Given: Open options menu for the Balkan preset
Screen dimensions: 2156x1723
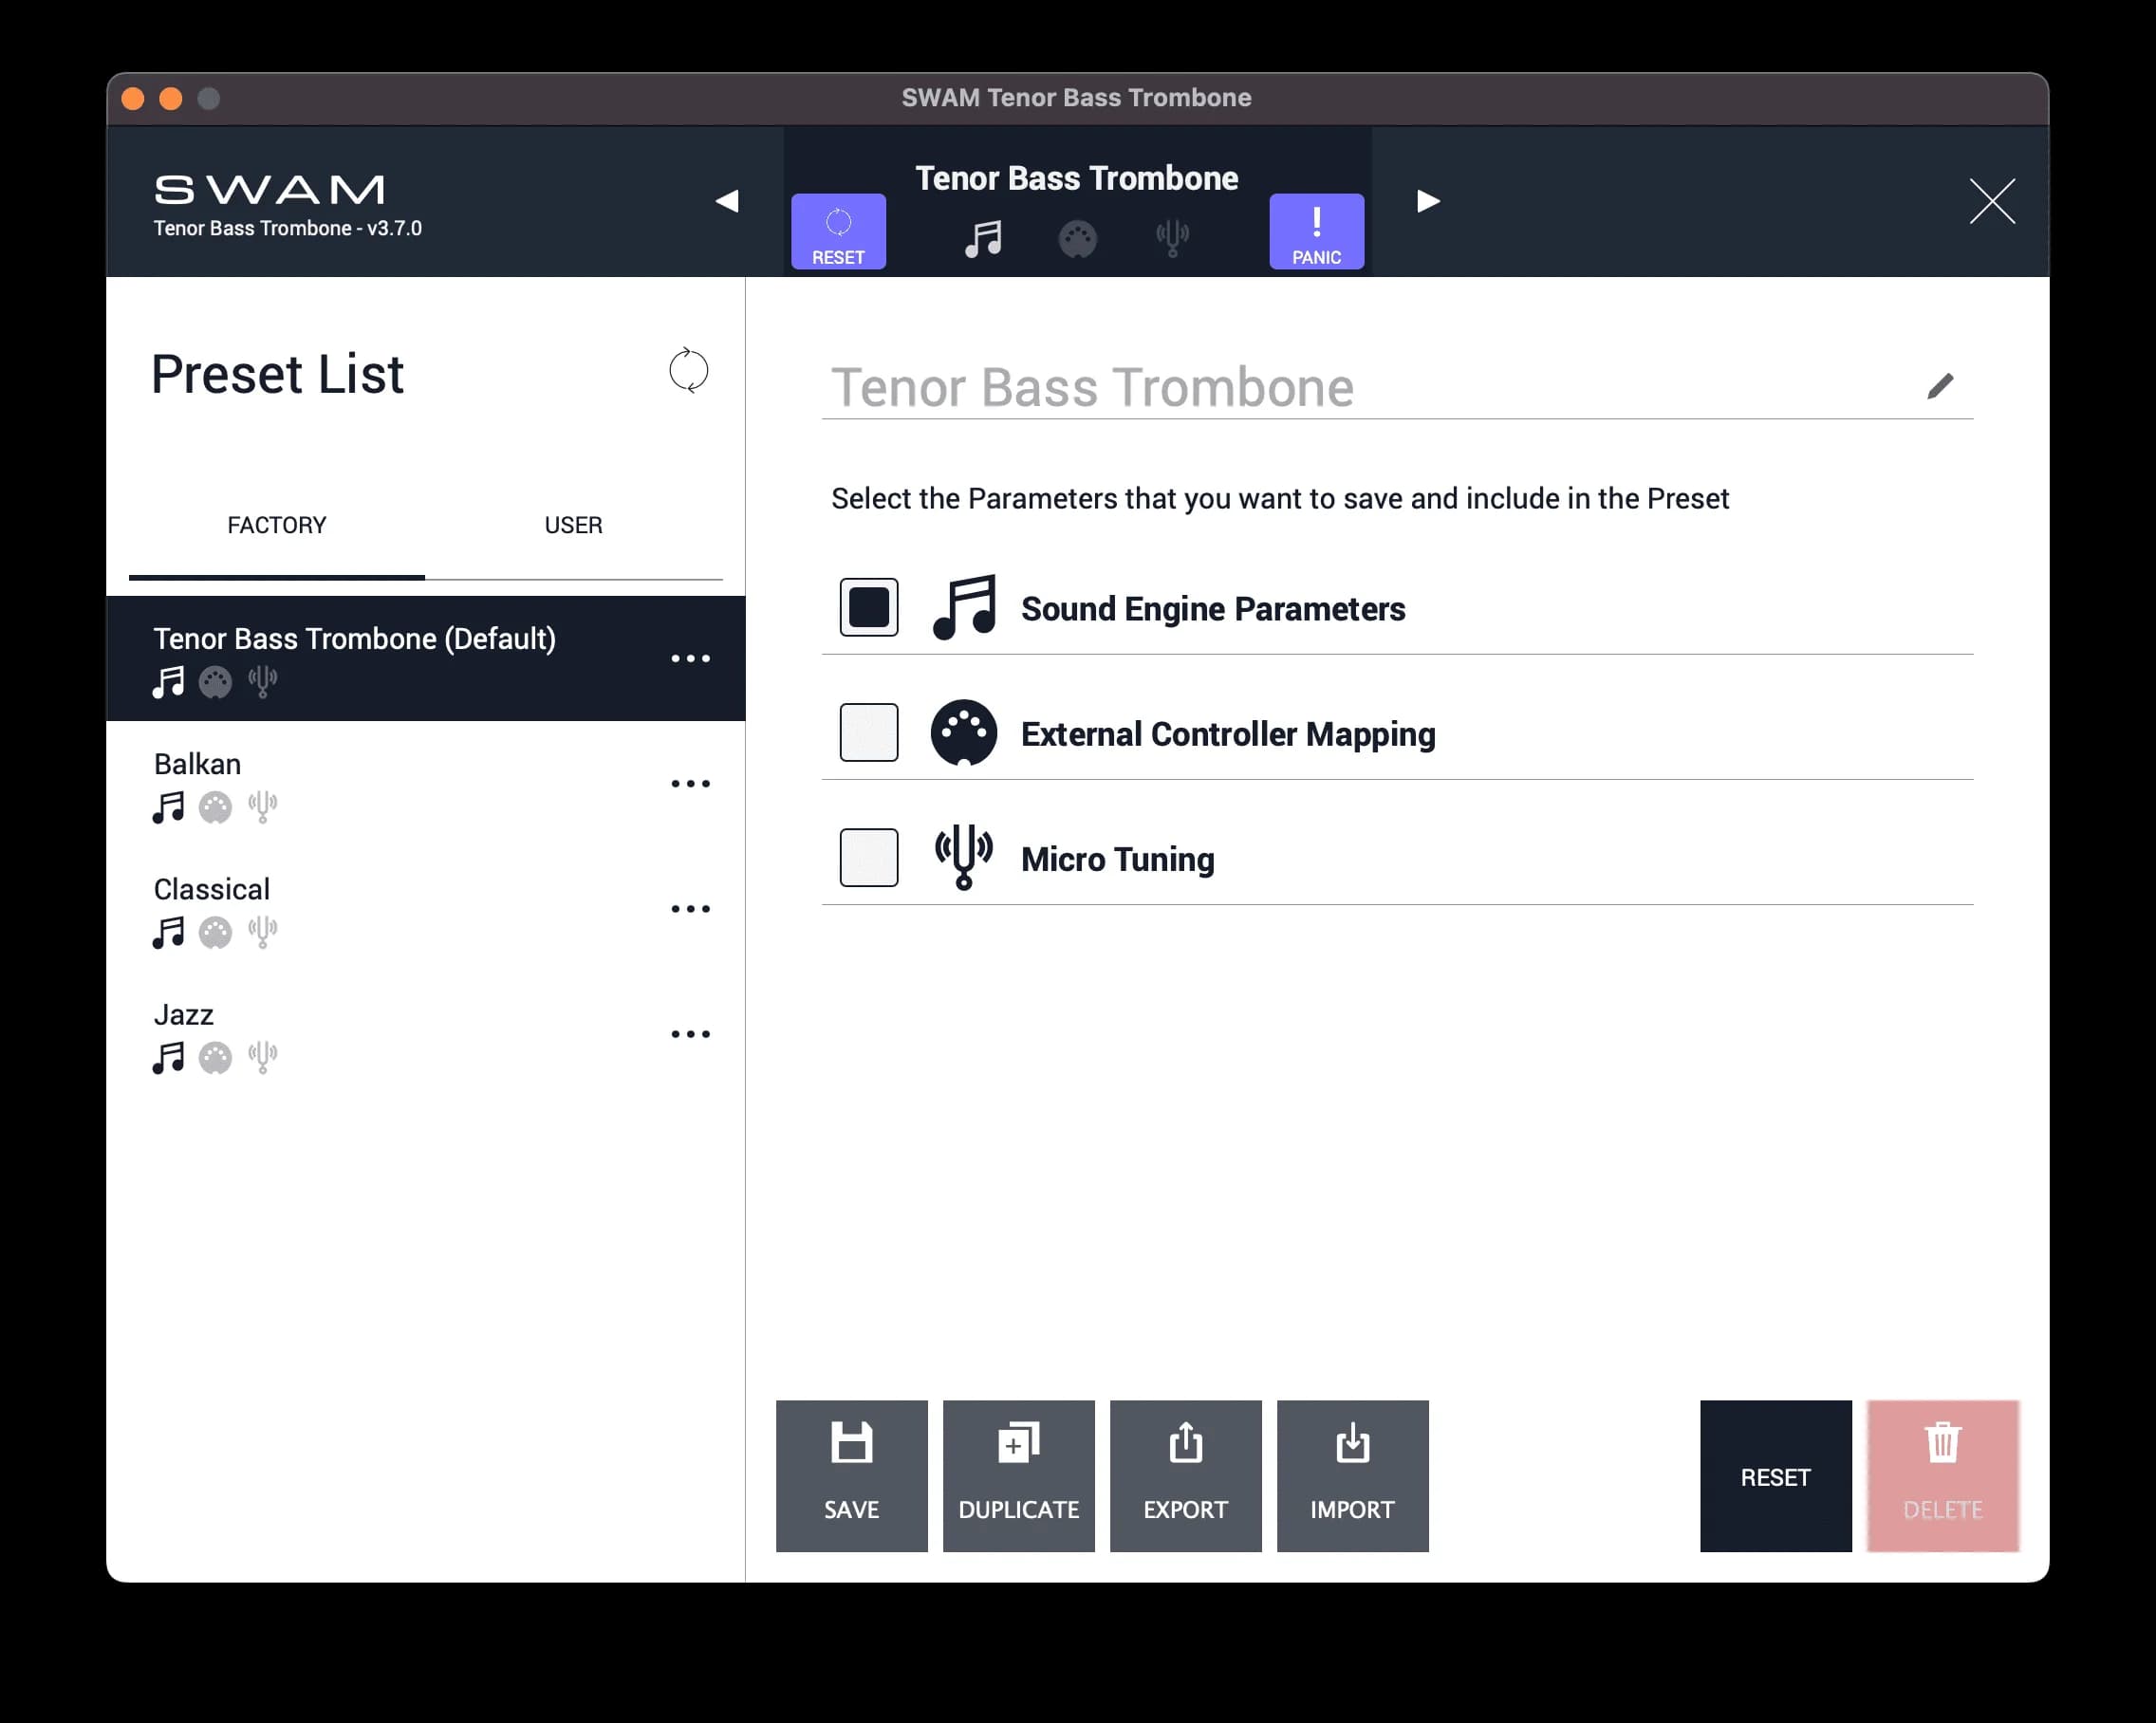Looking at the screenshot, I should click(x=690, y=783).
